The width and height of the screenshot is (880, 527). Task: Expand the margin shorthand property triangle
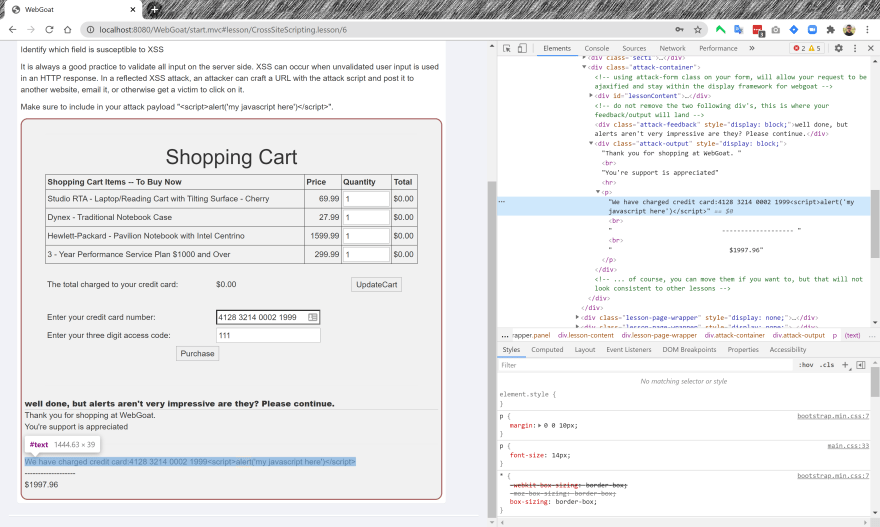pos(539,425)
